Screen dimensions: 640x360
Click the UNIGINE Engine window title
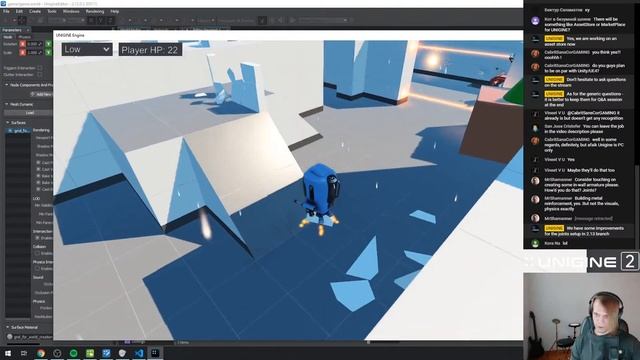(x=70, y=36)
